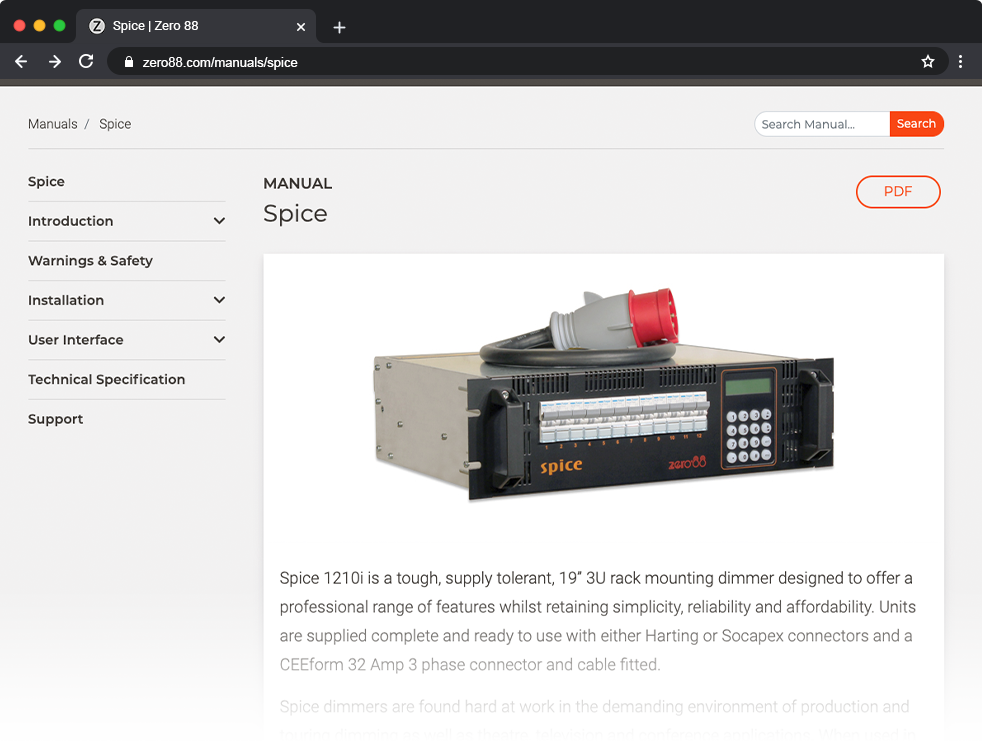Click the Manuals breadcrumb link

coord(53,124)
